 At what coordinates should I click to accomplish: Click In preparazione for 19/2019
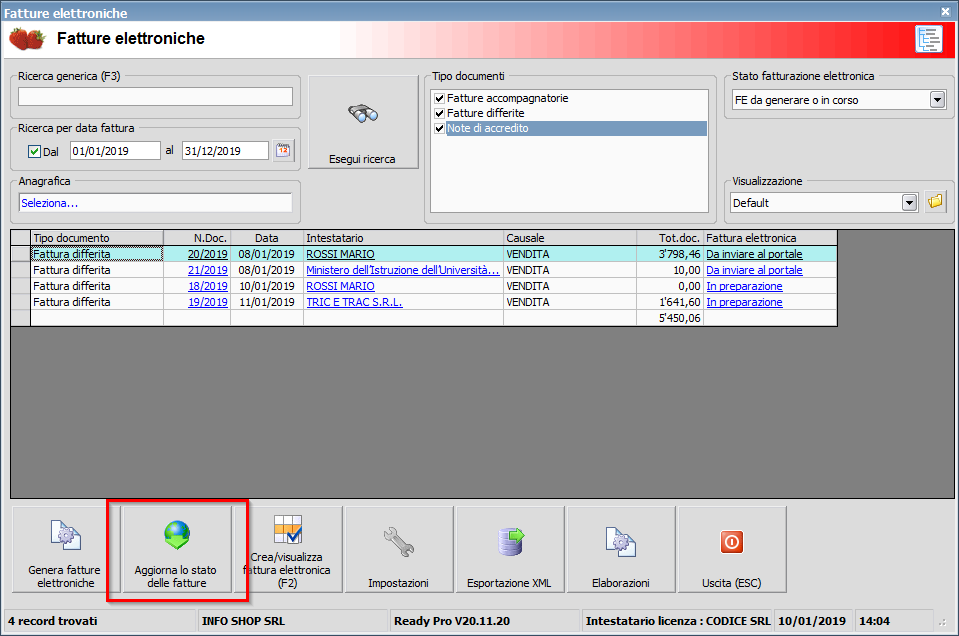pos(744,301)
